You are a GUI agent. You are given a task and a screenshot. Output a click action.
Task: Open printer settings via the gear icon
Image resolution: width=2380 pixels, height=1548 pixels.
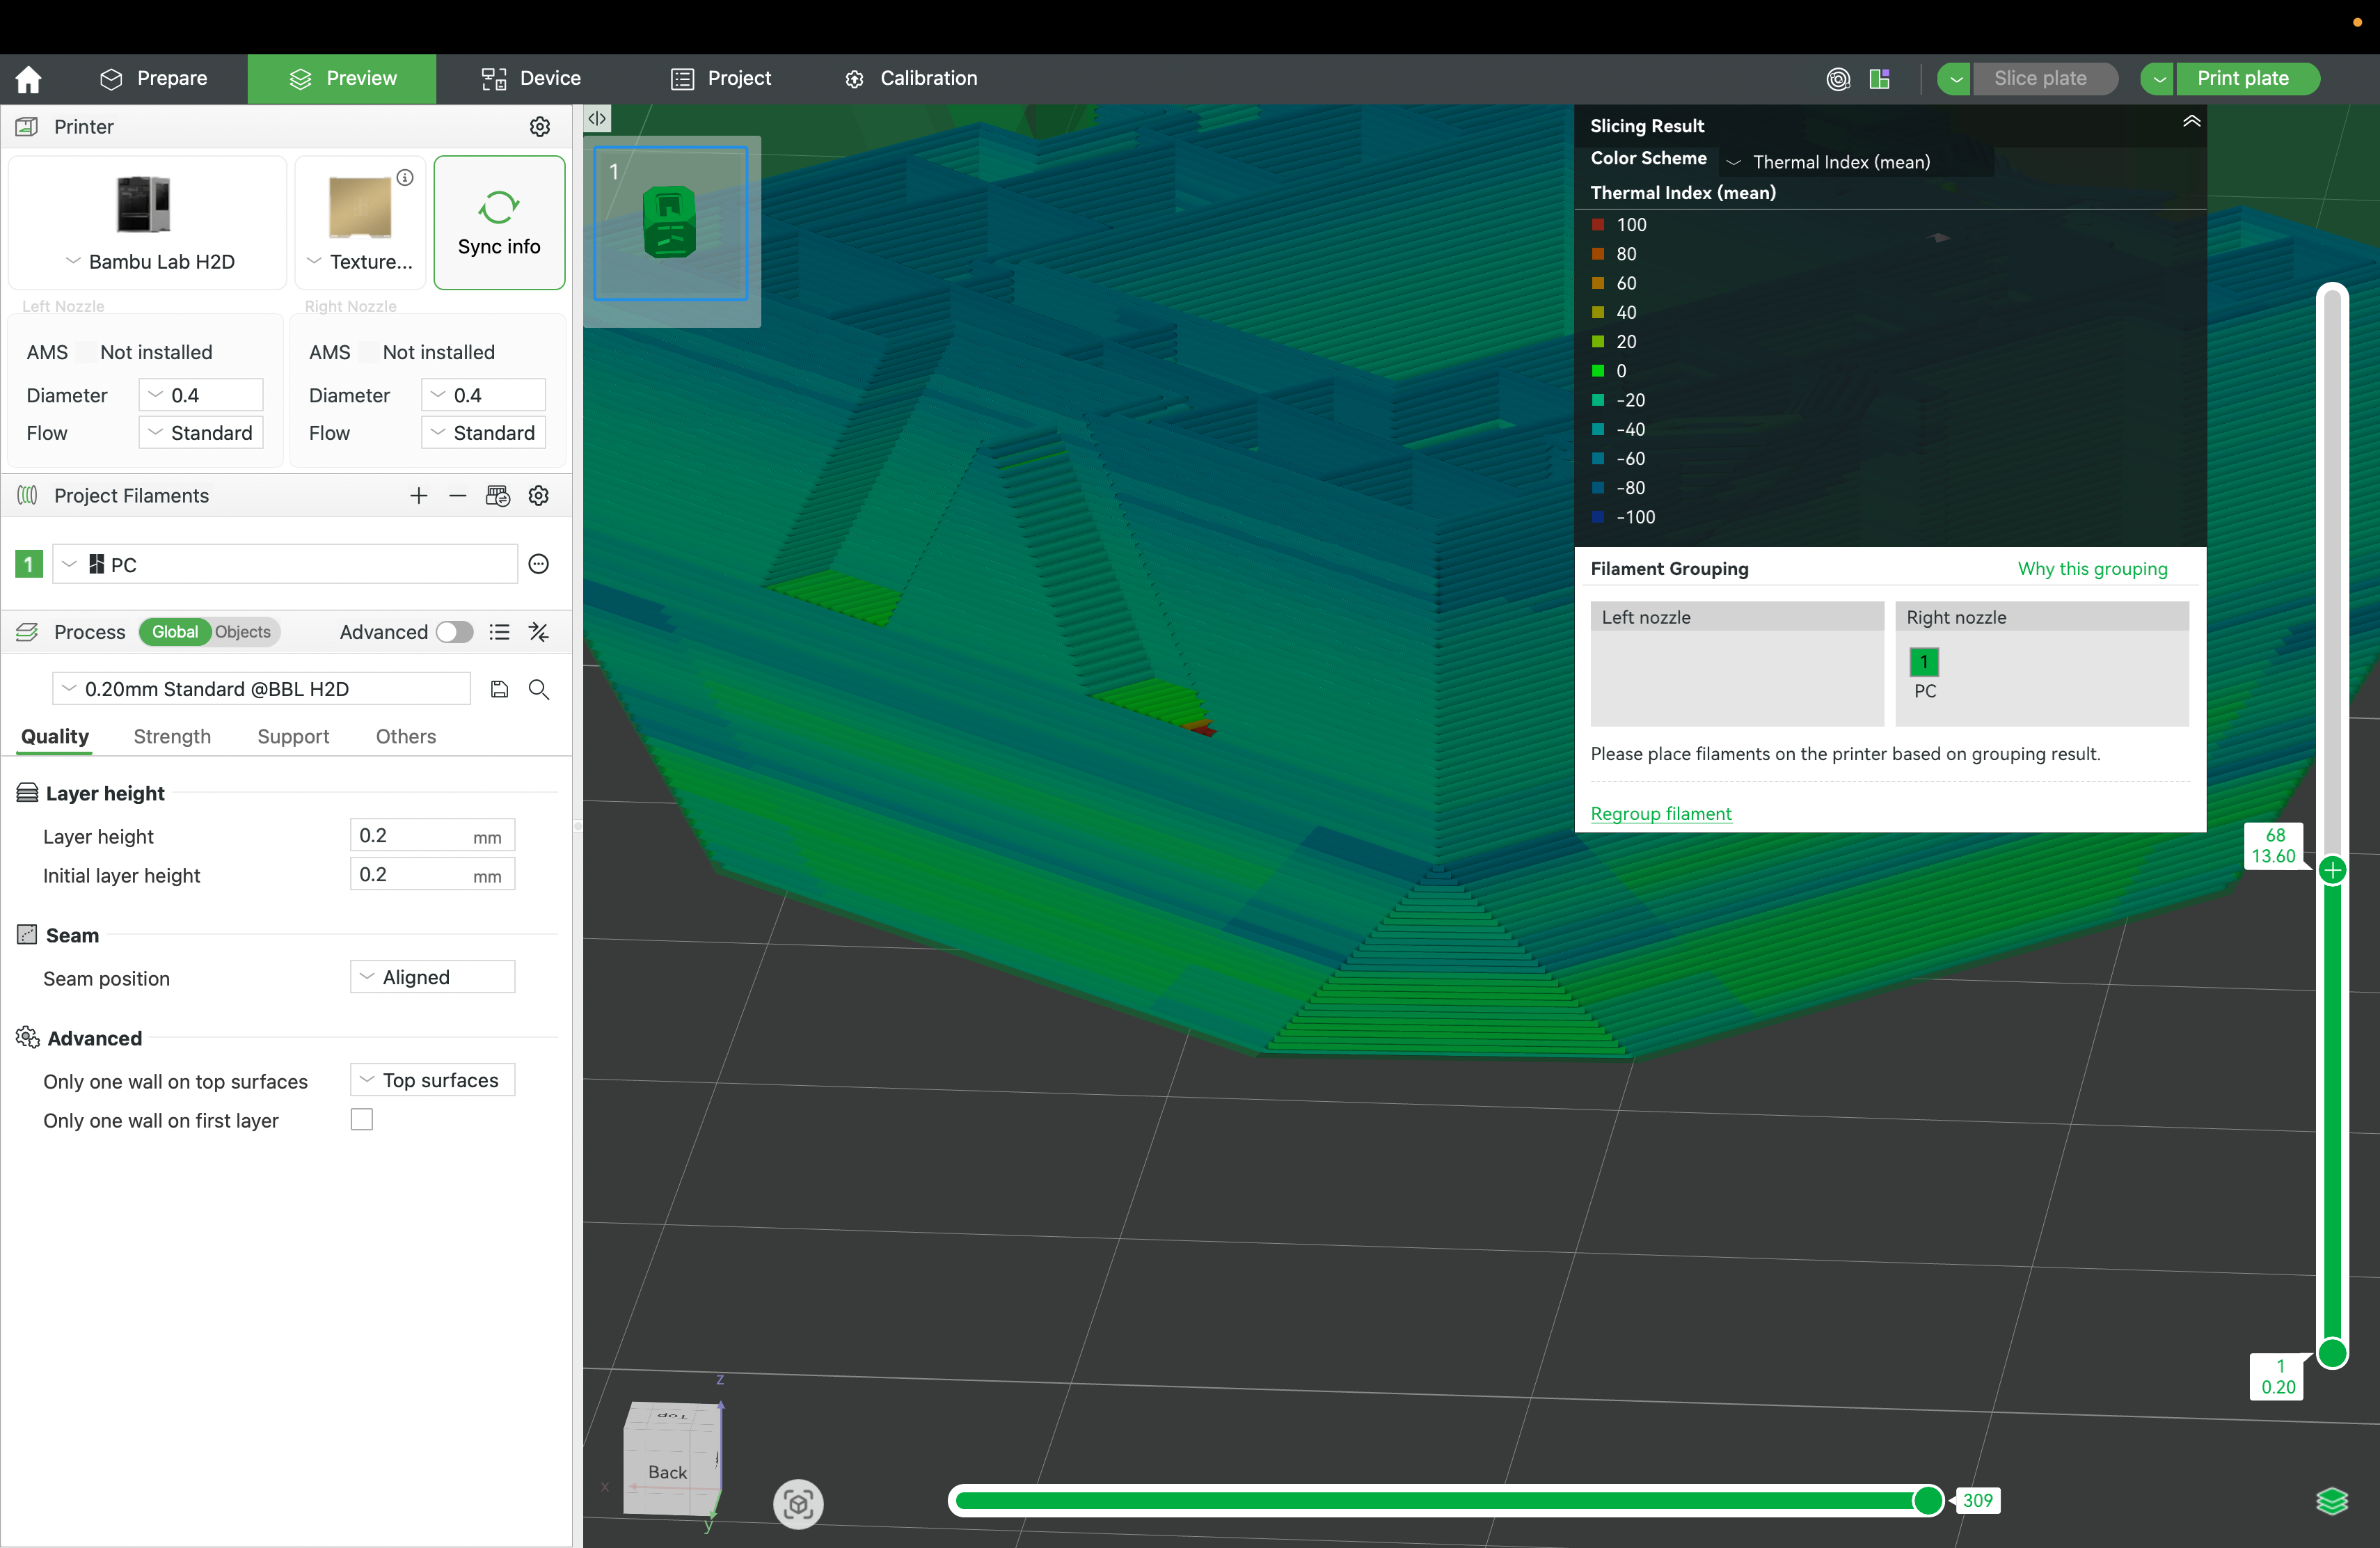point(540,126)
